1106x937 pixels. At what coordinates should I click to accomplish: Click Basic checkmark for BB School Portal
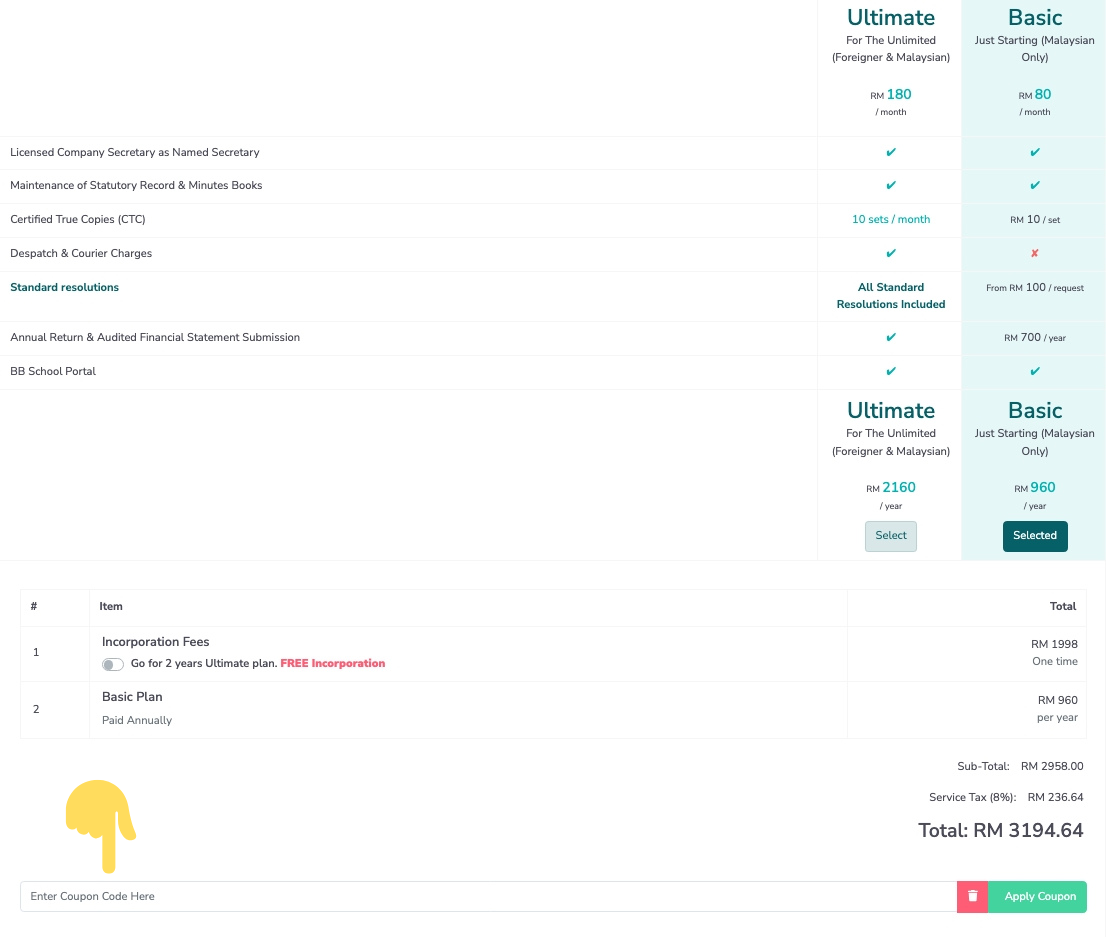[1035, 371]
